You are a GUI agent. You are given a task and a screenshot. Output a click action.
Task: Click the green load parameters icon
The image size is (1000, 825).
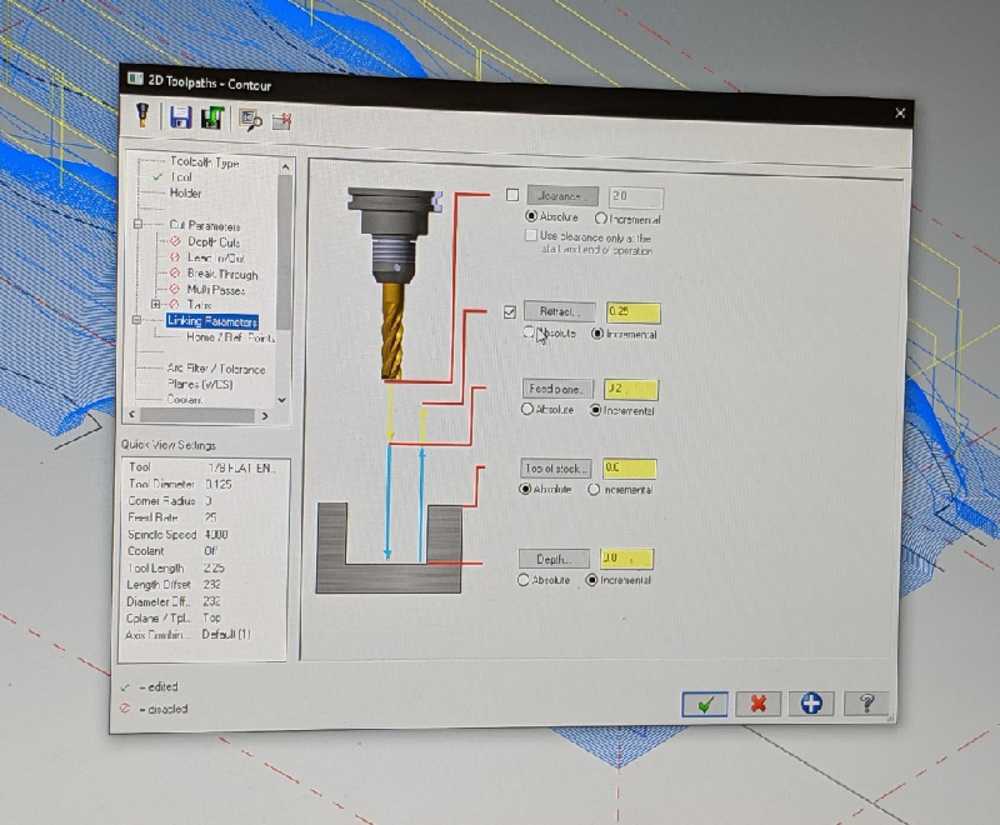point(211,119)
